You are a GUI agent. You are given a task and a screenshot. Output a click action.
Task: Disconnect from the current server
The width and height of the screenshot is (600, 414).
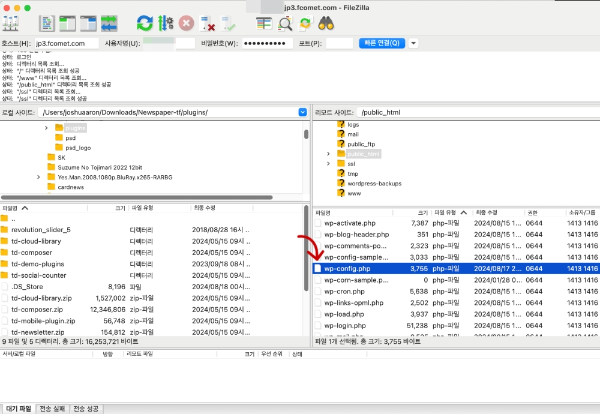tap(207, 24)
